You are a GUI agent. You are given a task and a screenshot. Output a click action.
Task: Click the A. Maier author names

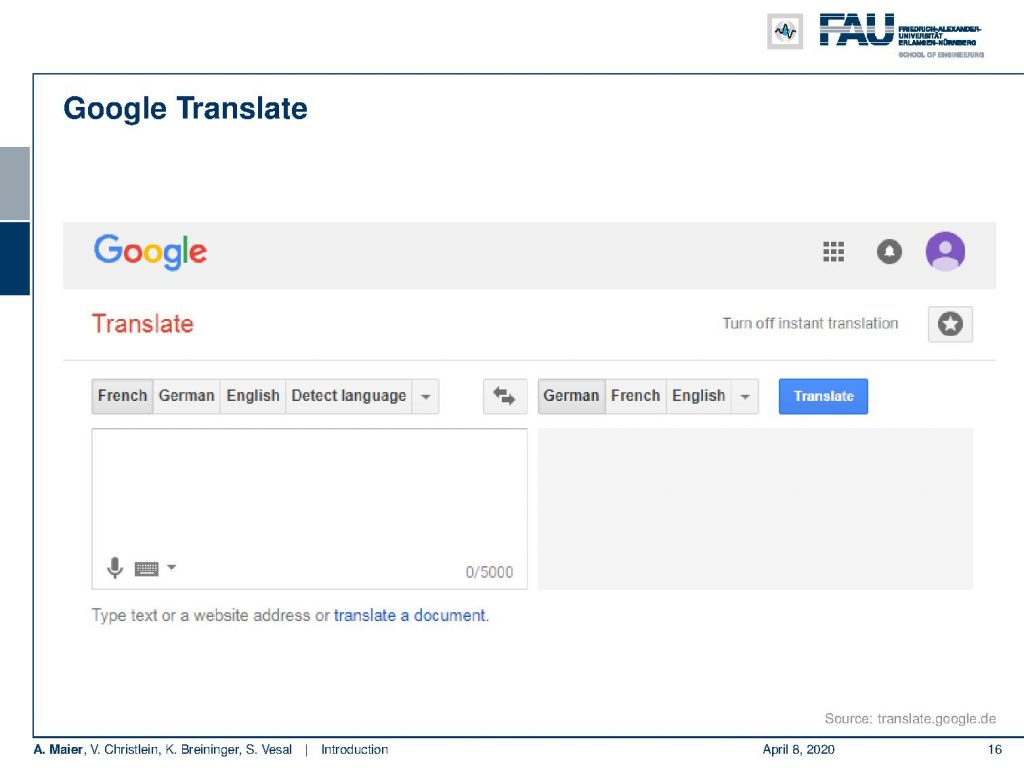163,750
